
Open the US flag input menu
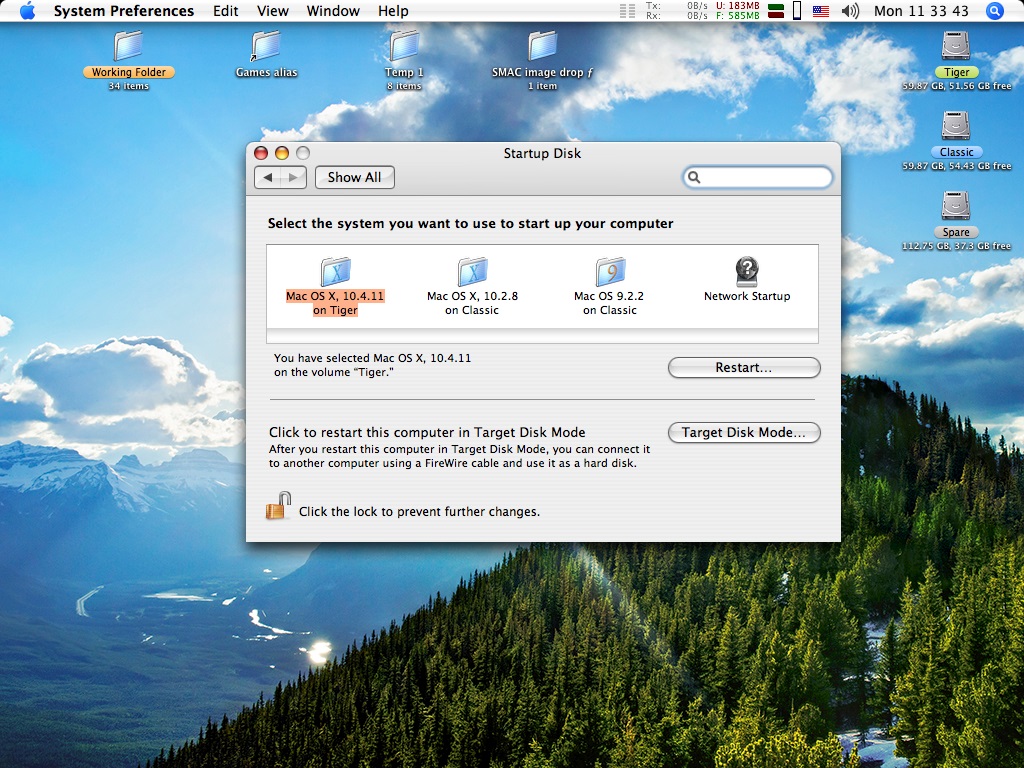click(821, 11)
